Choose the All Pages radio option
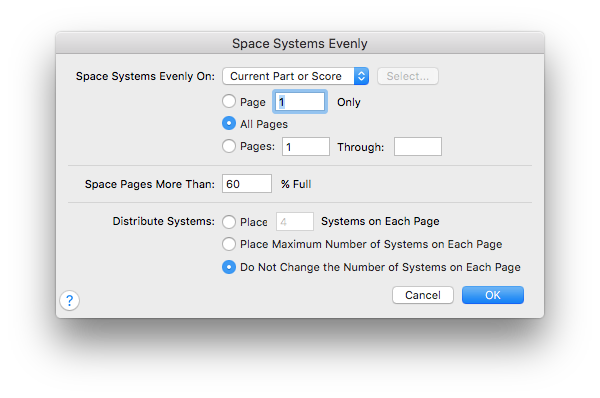 tap(229, 124)
